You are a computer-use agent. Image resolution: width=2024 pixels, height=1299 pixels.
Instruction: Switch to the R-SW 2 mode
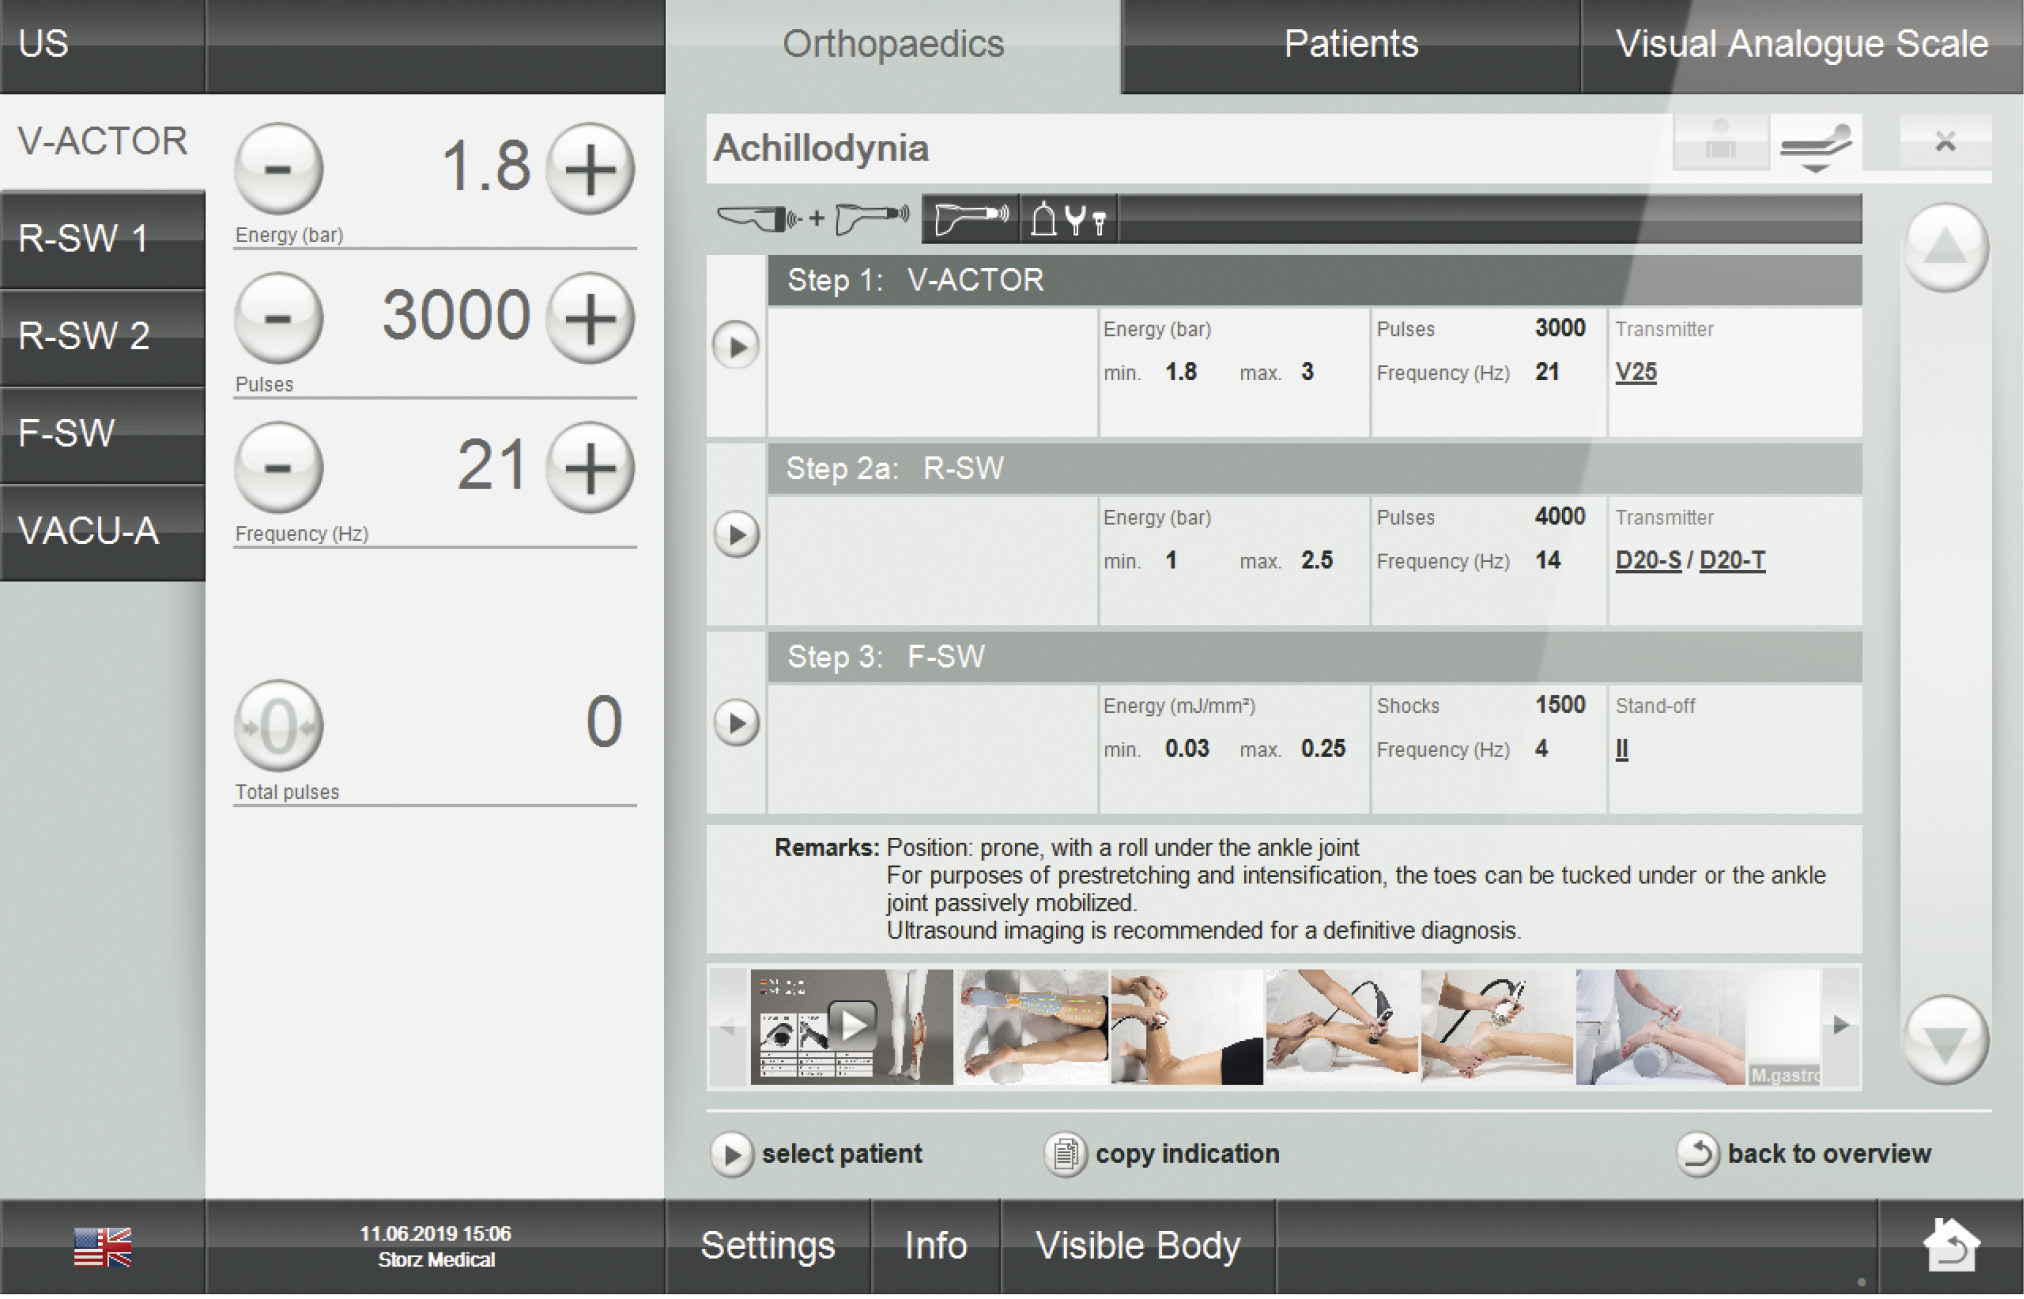[102, 336]
